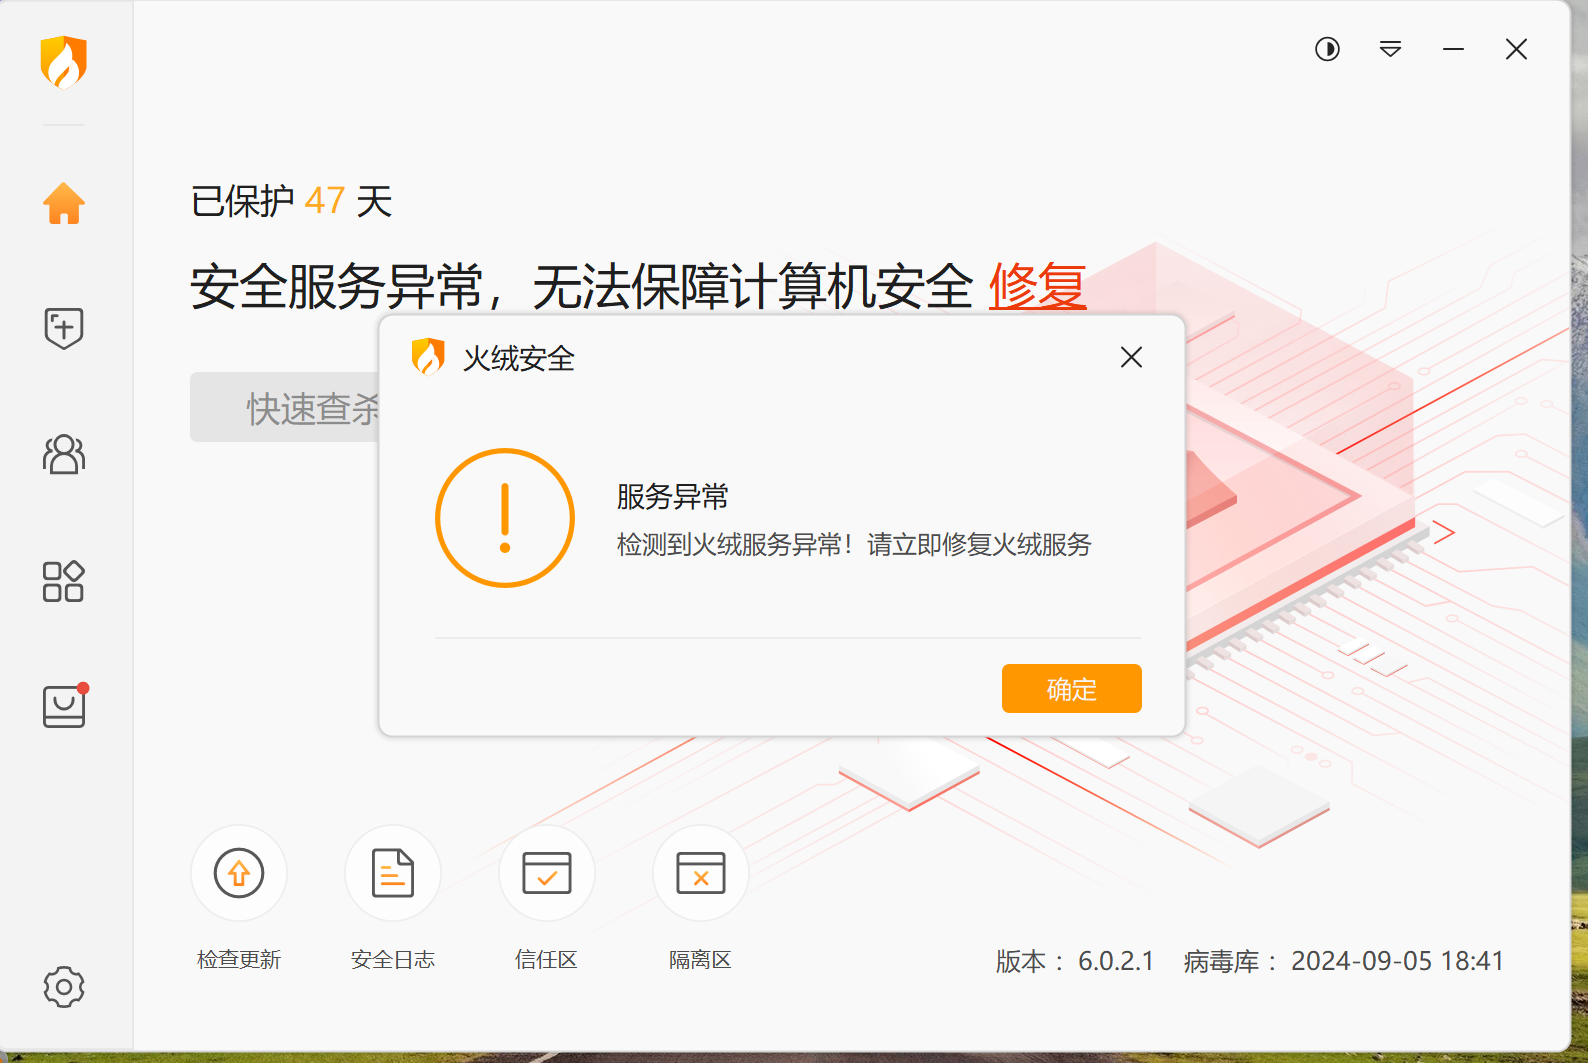1588x1063 pixels.
Task: Click the 已保护 47 天 text
Action: [x=291, y=201]
